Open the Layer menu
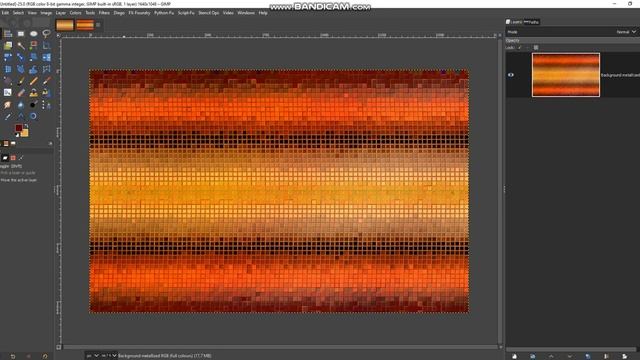 click(x=60, y=13)
